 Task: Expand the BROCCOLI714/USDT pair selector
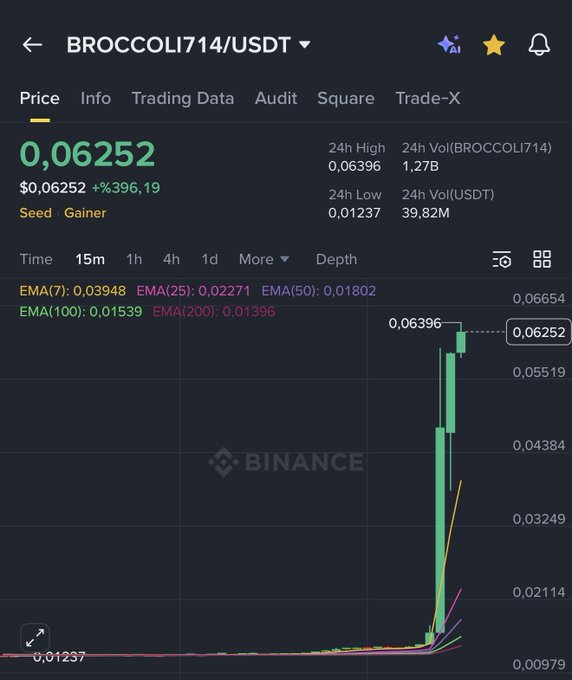point(188,45)
